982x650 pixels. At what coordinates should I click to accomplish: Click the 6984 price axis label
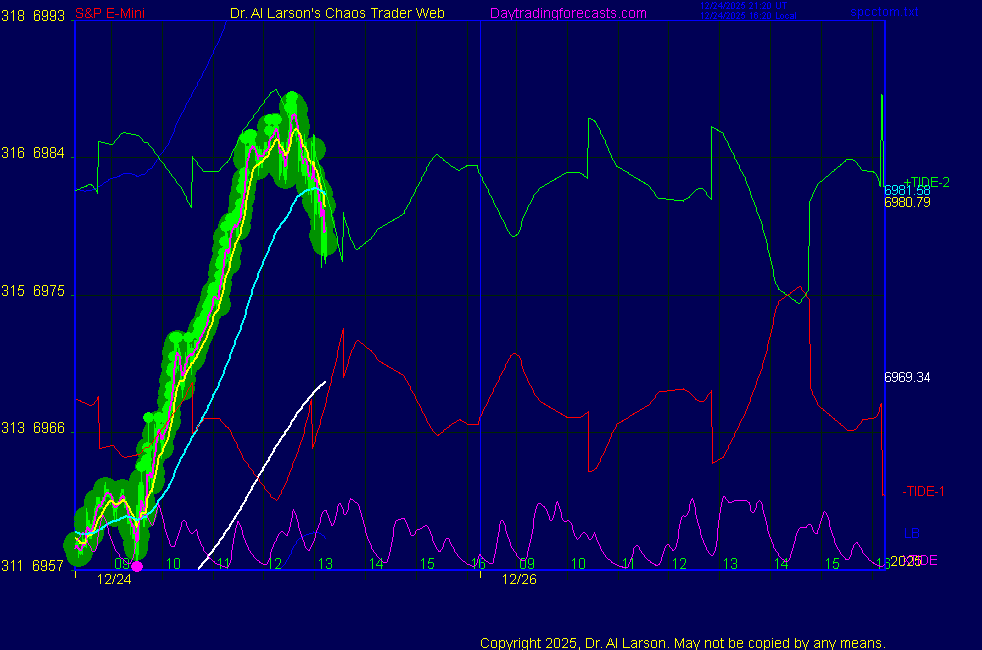(x=49, y=154)
